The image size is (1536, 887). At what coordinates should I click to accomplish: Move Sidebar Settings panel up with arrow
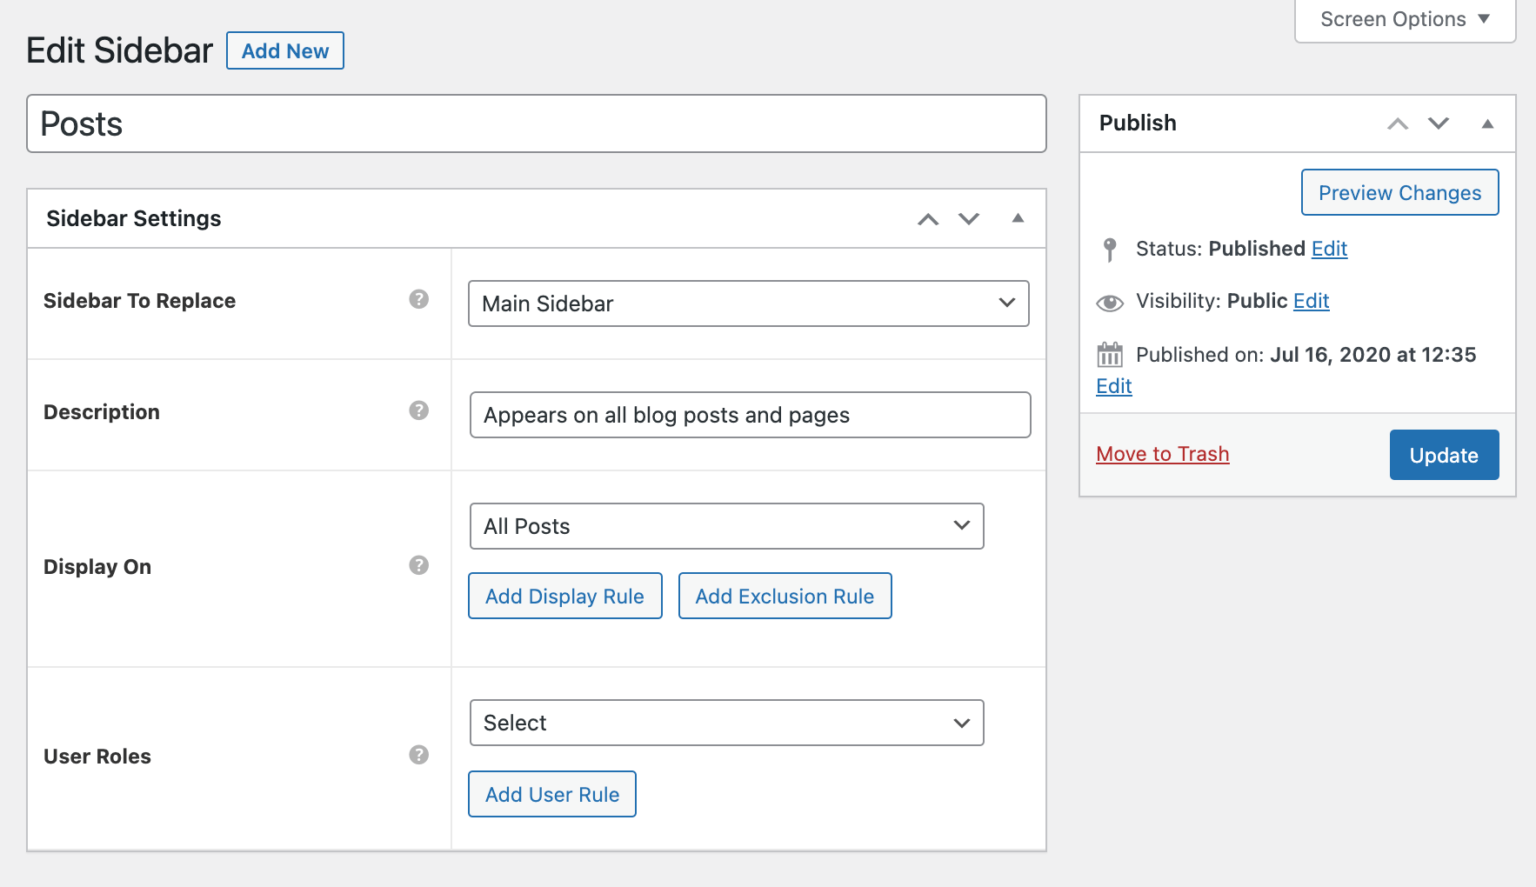tap(927, 218)
